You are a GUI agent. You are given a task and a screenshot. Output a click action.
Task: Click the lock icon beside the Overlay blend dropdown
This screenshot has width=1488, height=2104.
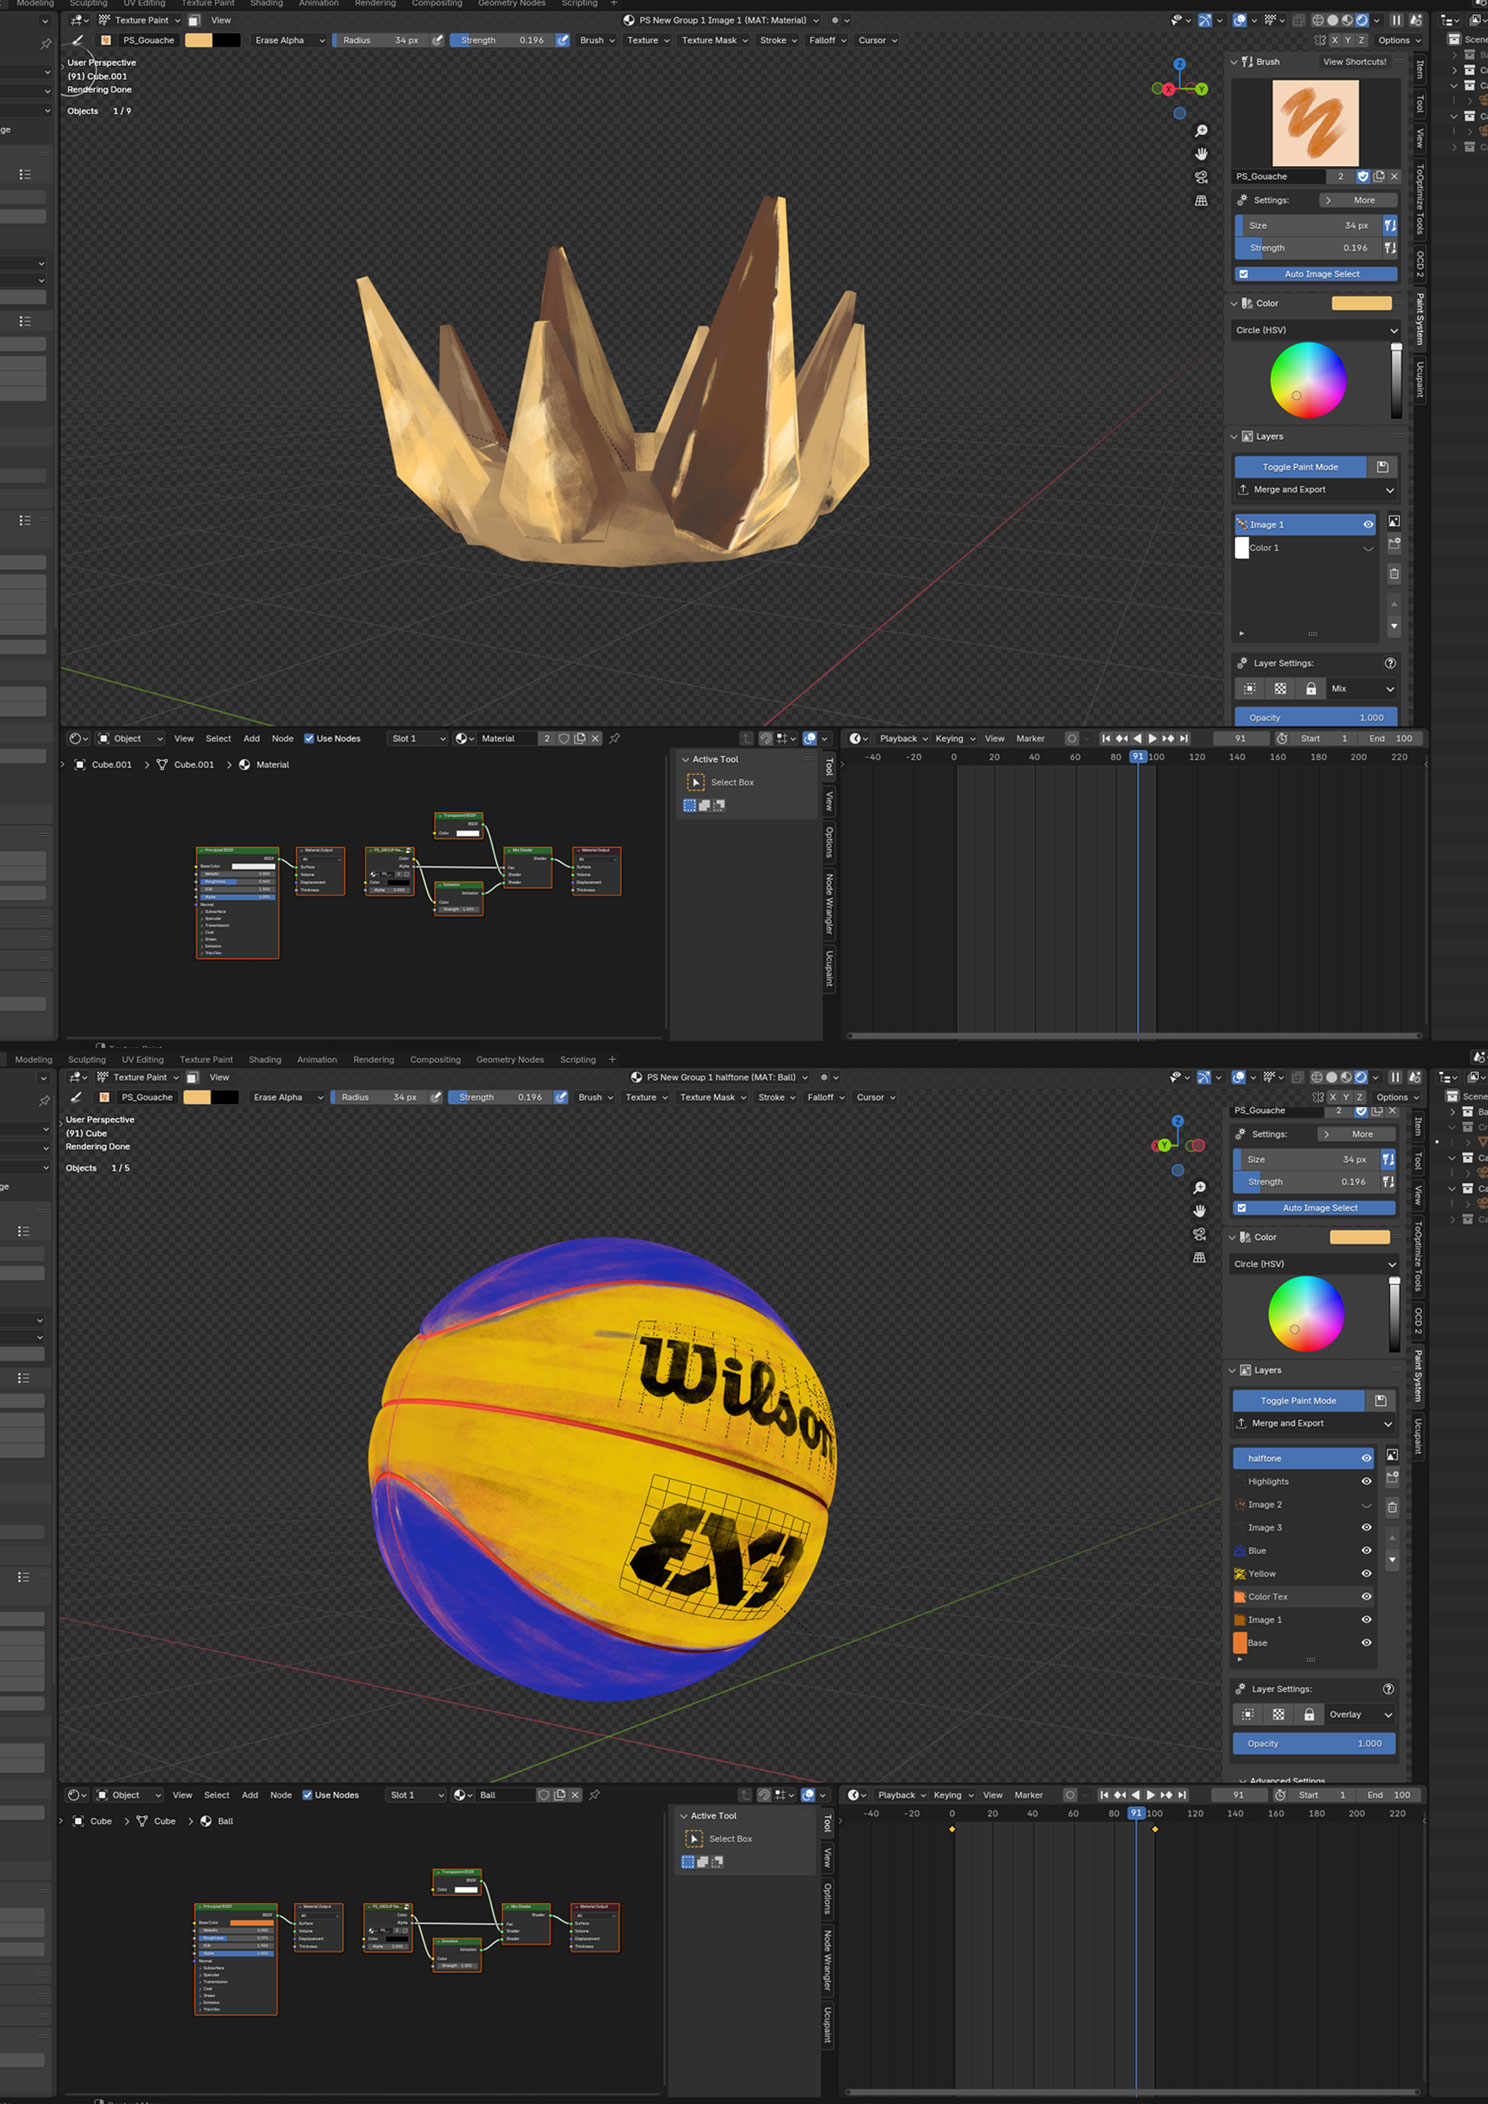click(1308, 1715)
